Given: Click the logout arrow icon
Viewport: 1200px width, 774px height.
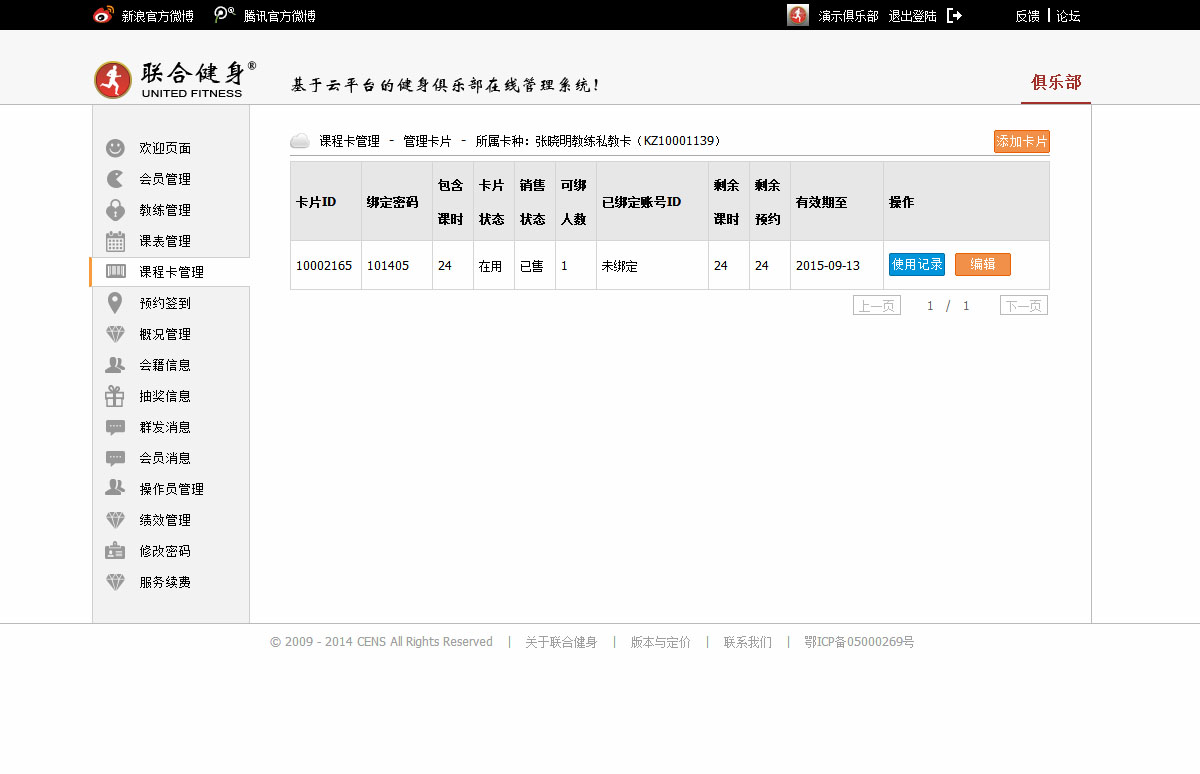Looking at the screenshot, I should point(954,16).
